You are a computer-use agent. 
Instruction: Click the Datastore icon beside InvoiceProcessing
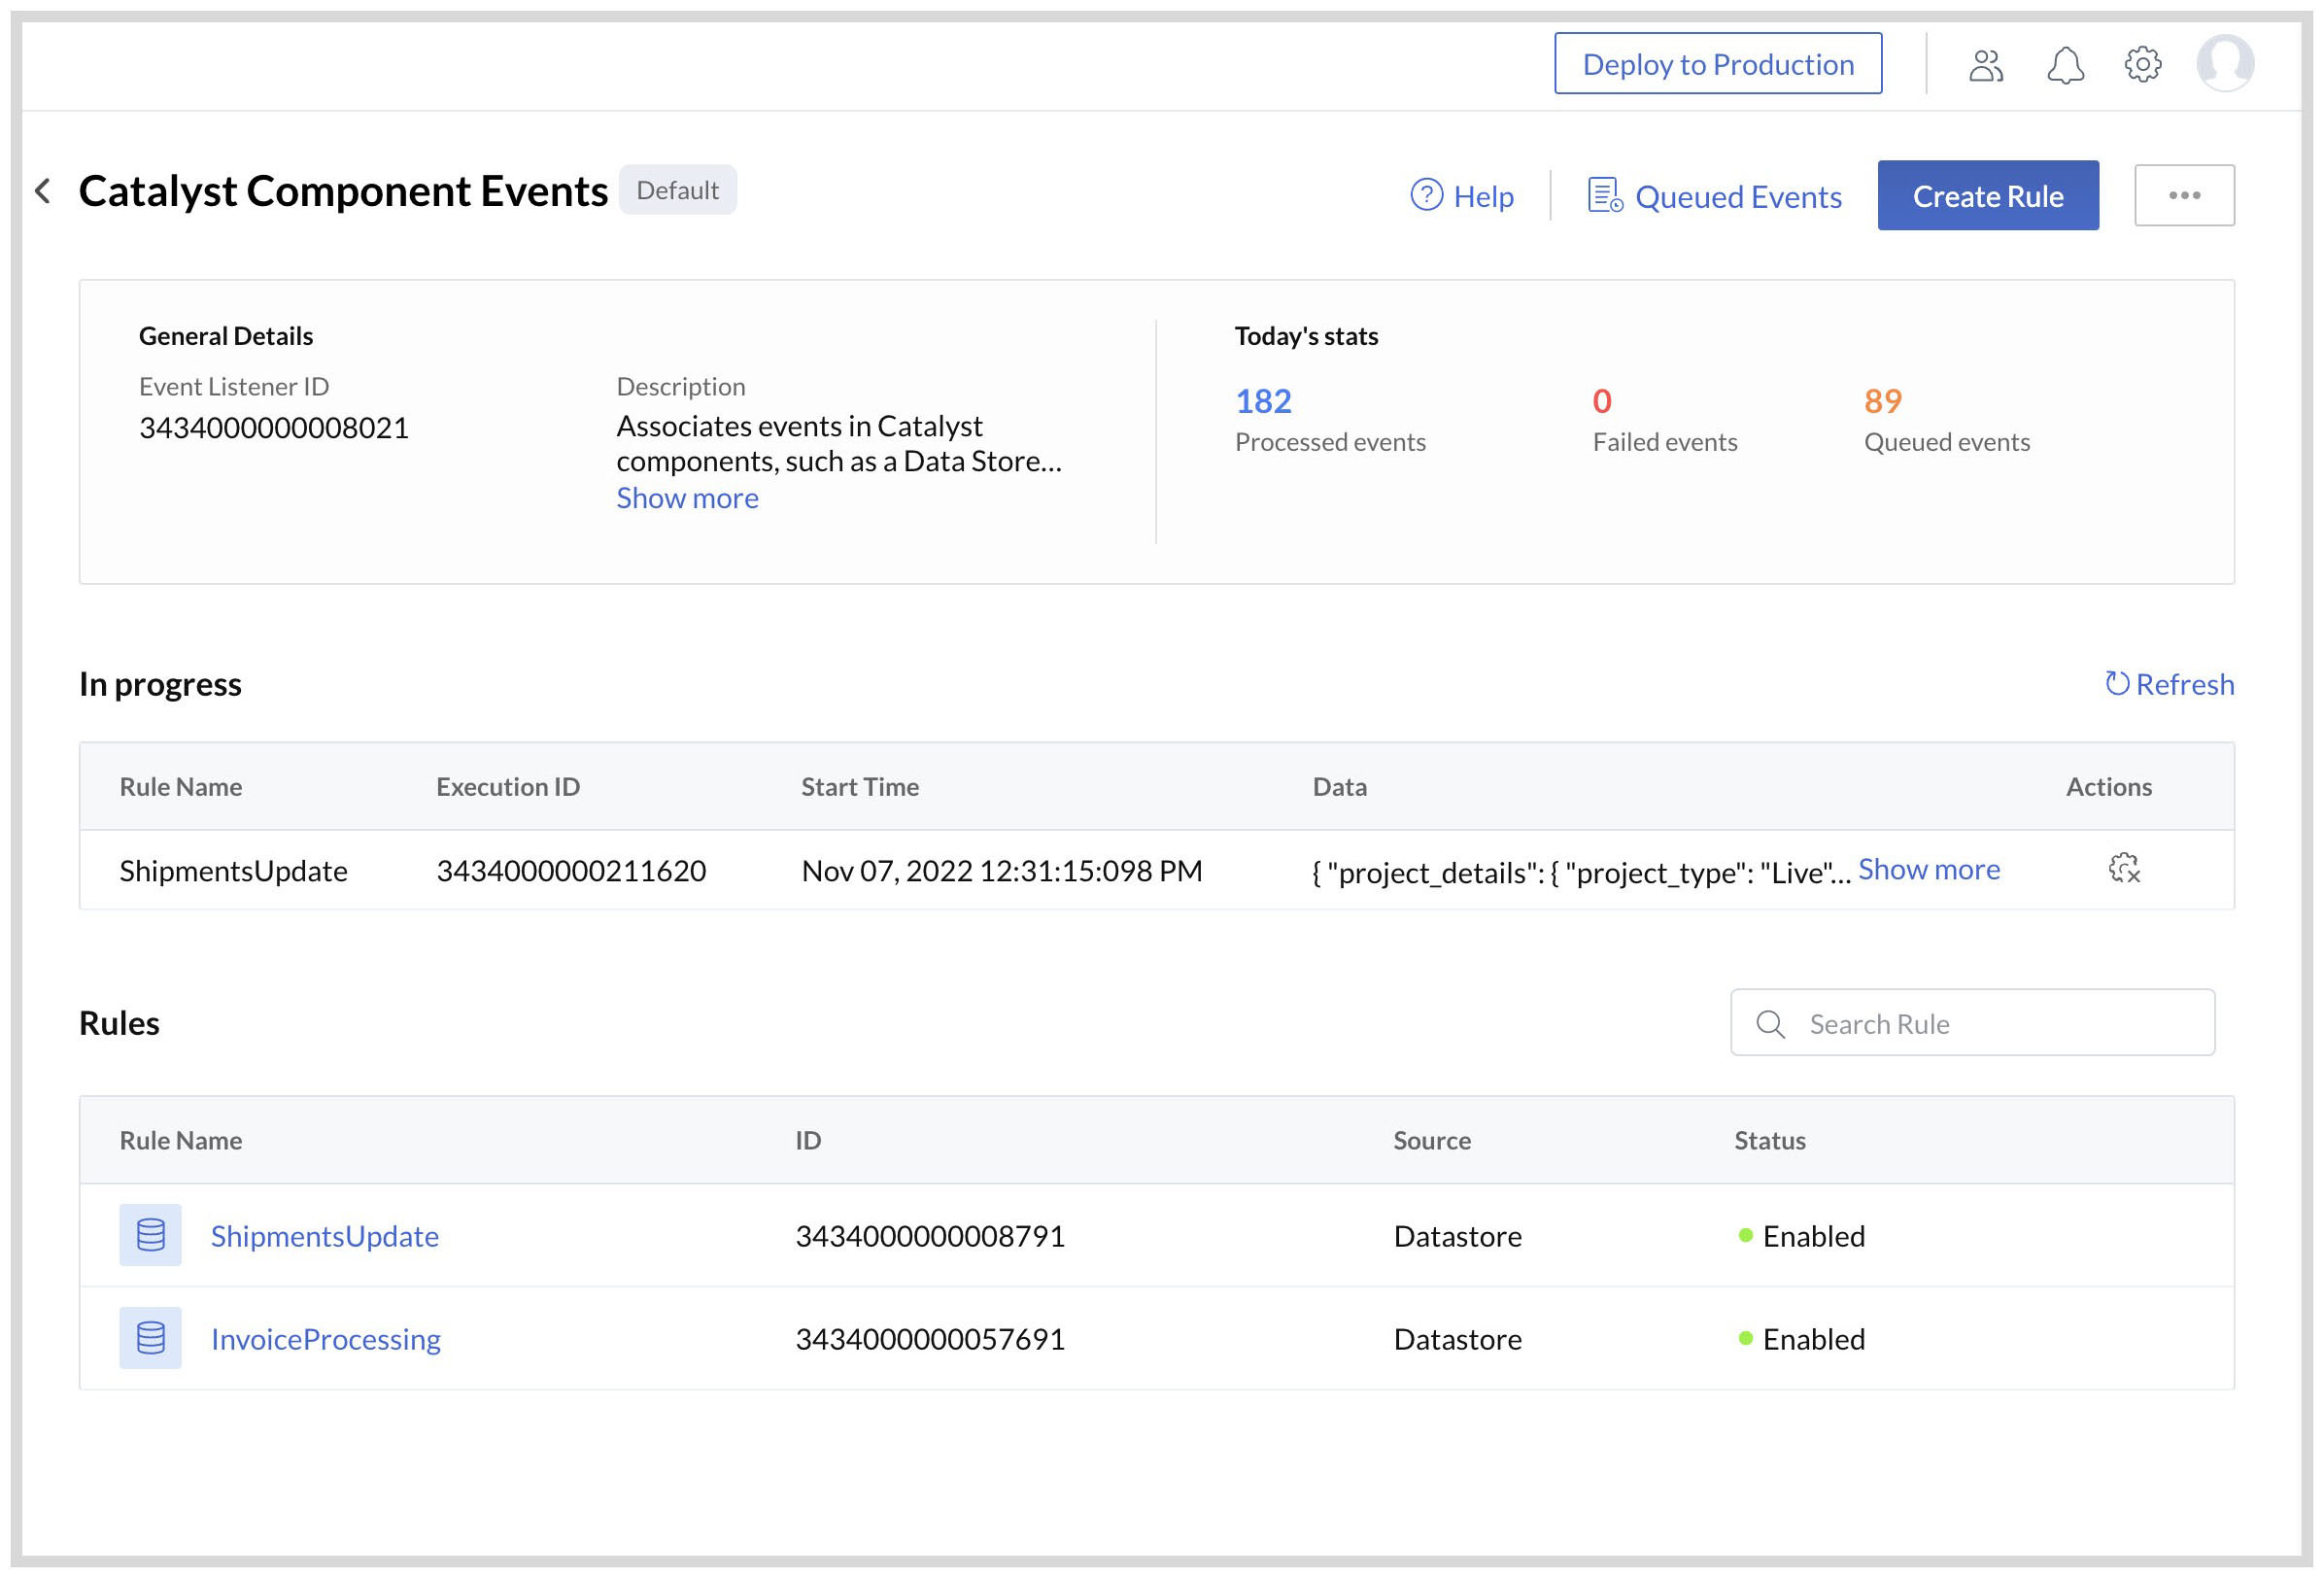click(x=150, y=1338)
